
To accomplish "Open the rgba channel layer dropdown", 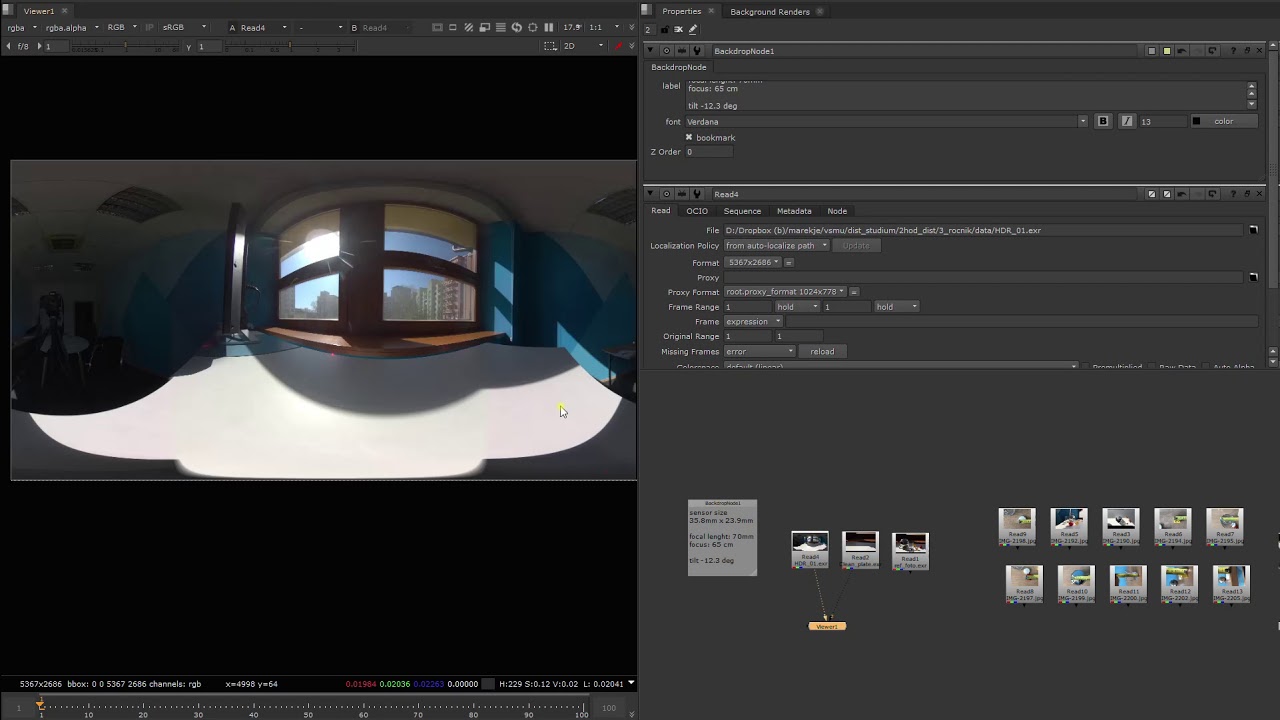I will coord(22,28).
